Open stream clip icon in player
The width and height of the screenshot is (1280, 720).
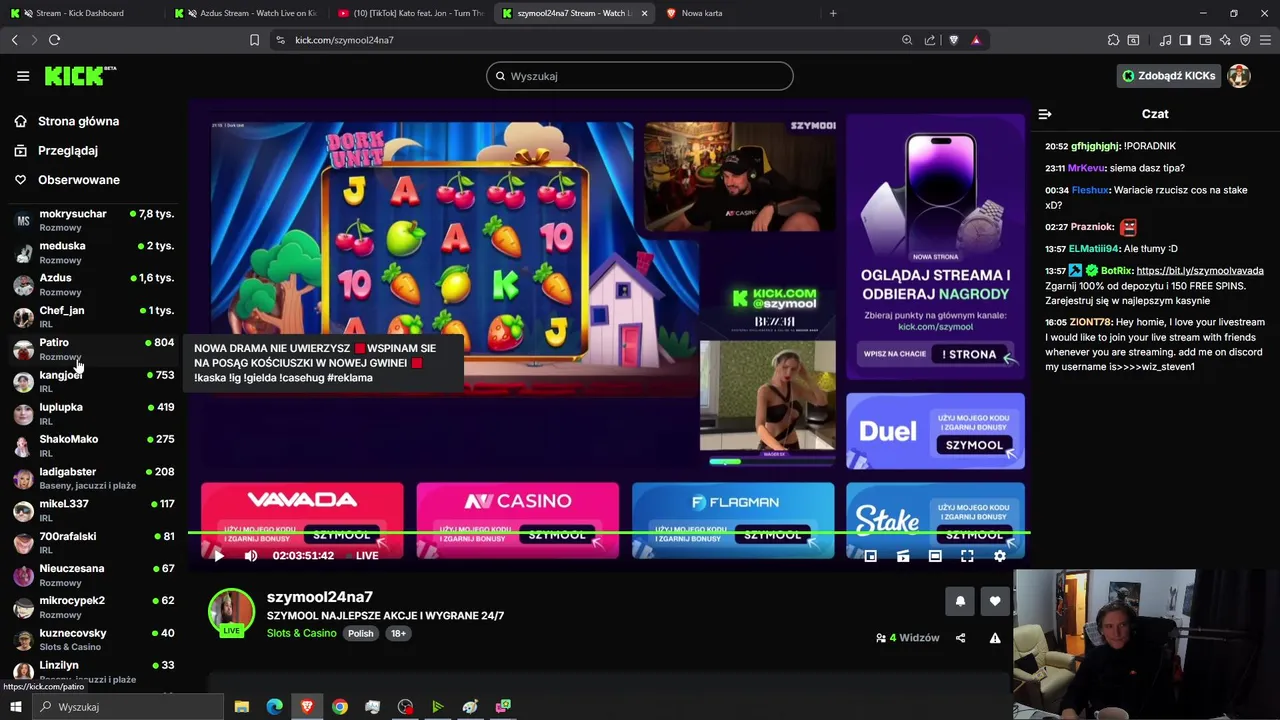click(903, 556)
